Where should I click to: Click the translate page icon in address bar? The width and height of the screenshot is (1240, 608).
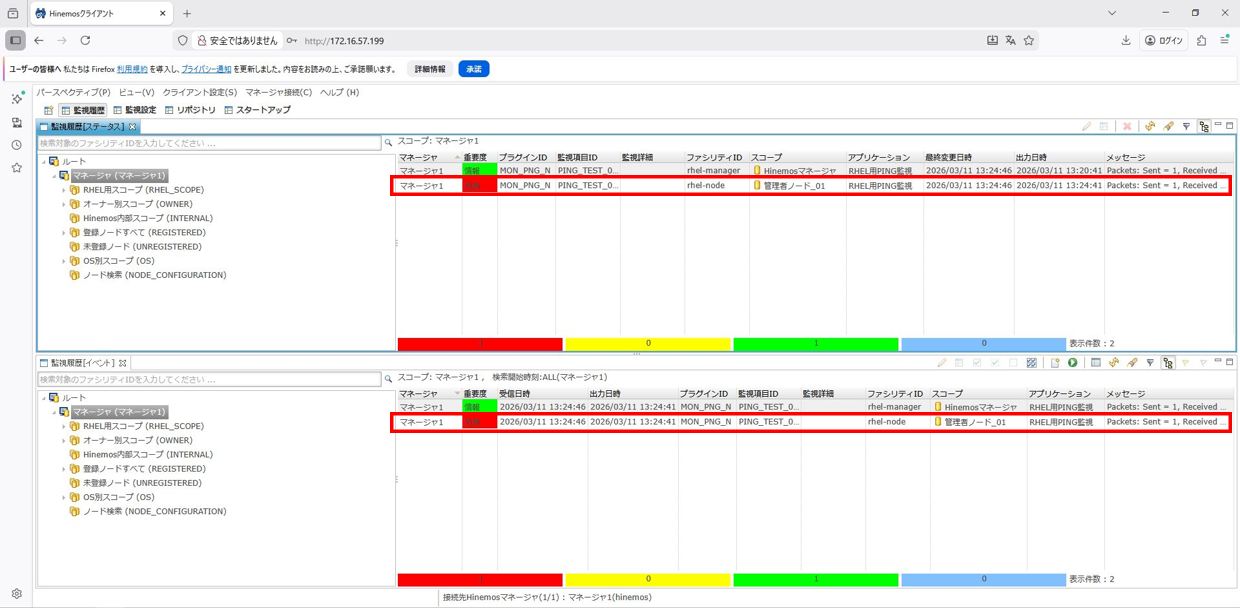(x=1010, y=41)
